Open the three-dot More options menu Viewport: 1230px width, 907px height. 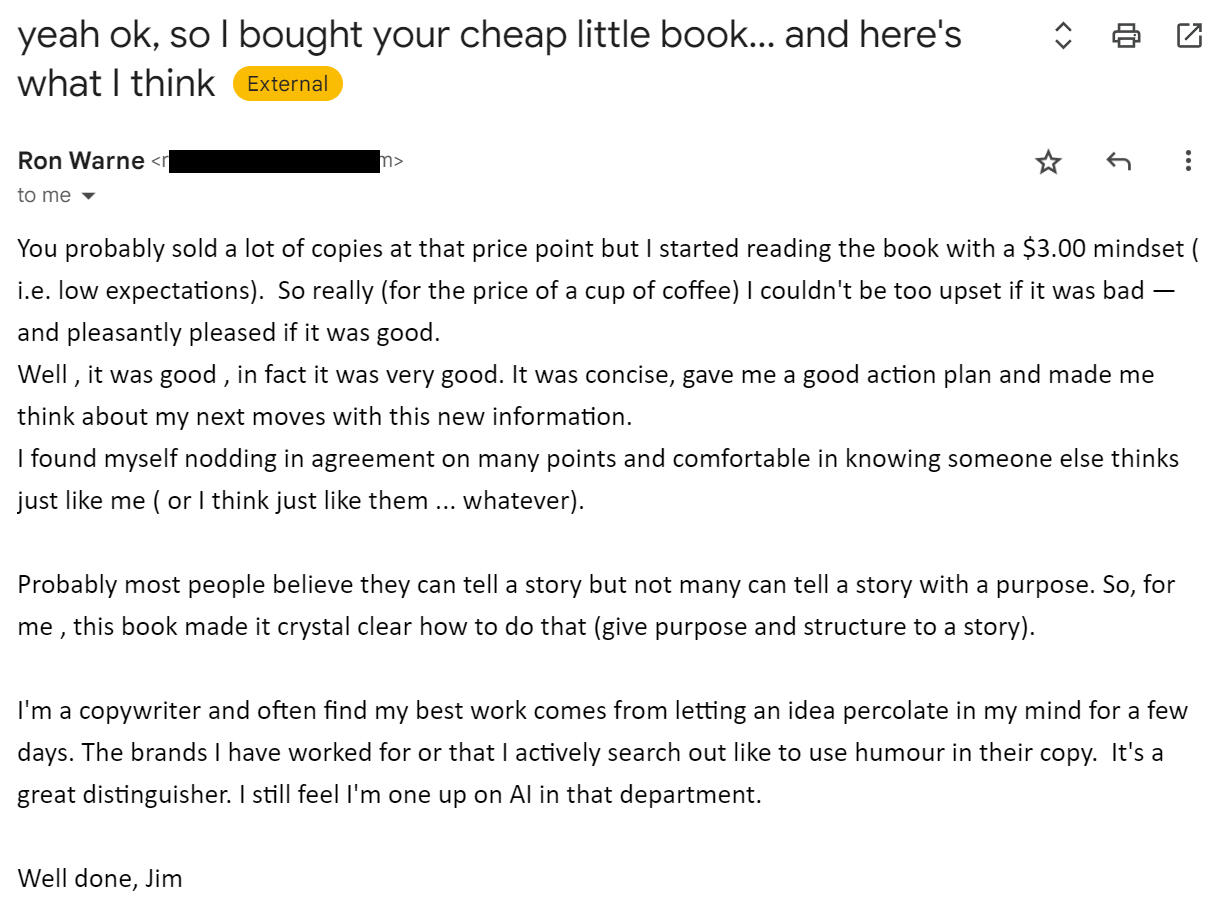tap(1188, 161)
